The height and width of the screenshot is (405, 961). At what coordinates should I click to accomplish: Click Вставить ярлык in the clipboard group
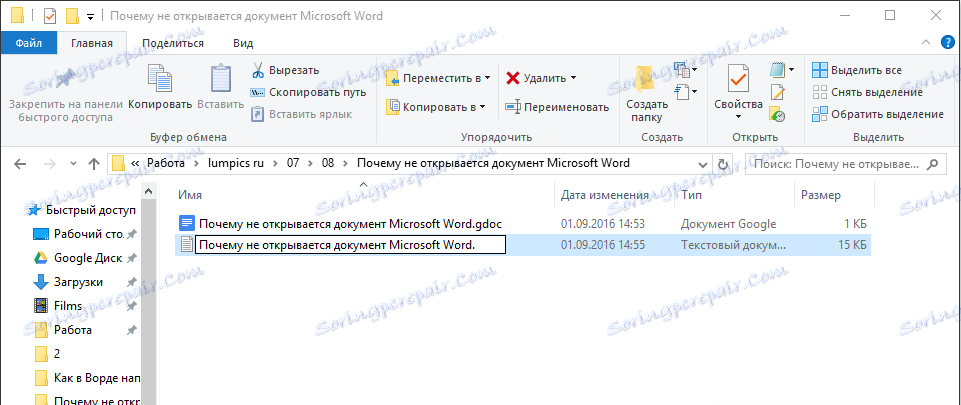[x=301, y=114]
